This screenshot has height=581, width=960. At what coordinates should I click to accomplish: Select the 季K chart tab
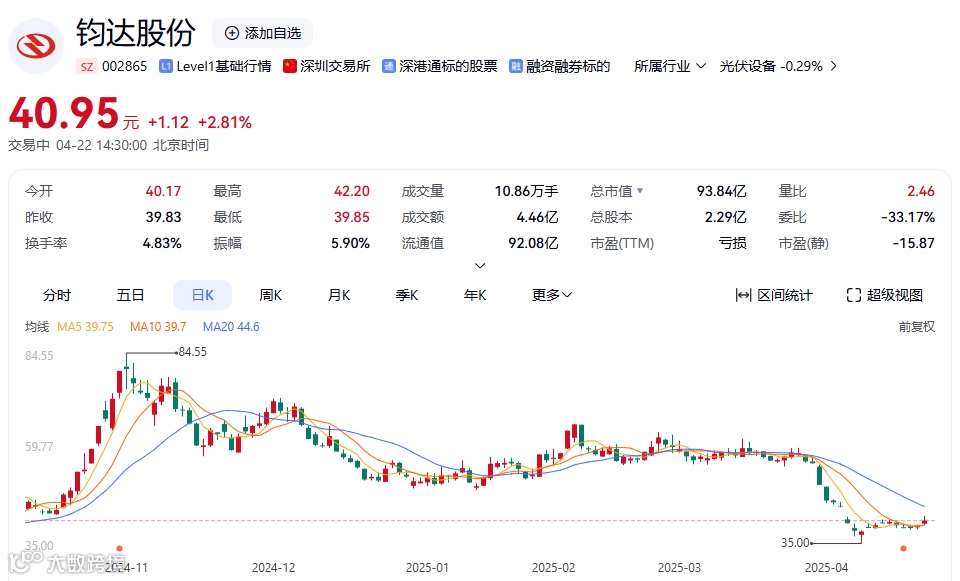coord(407,295)
